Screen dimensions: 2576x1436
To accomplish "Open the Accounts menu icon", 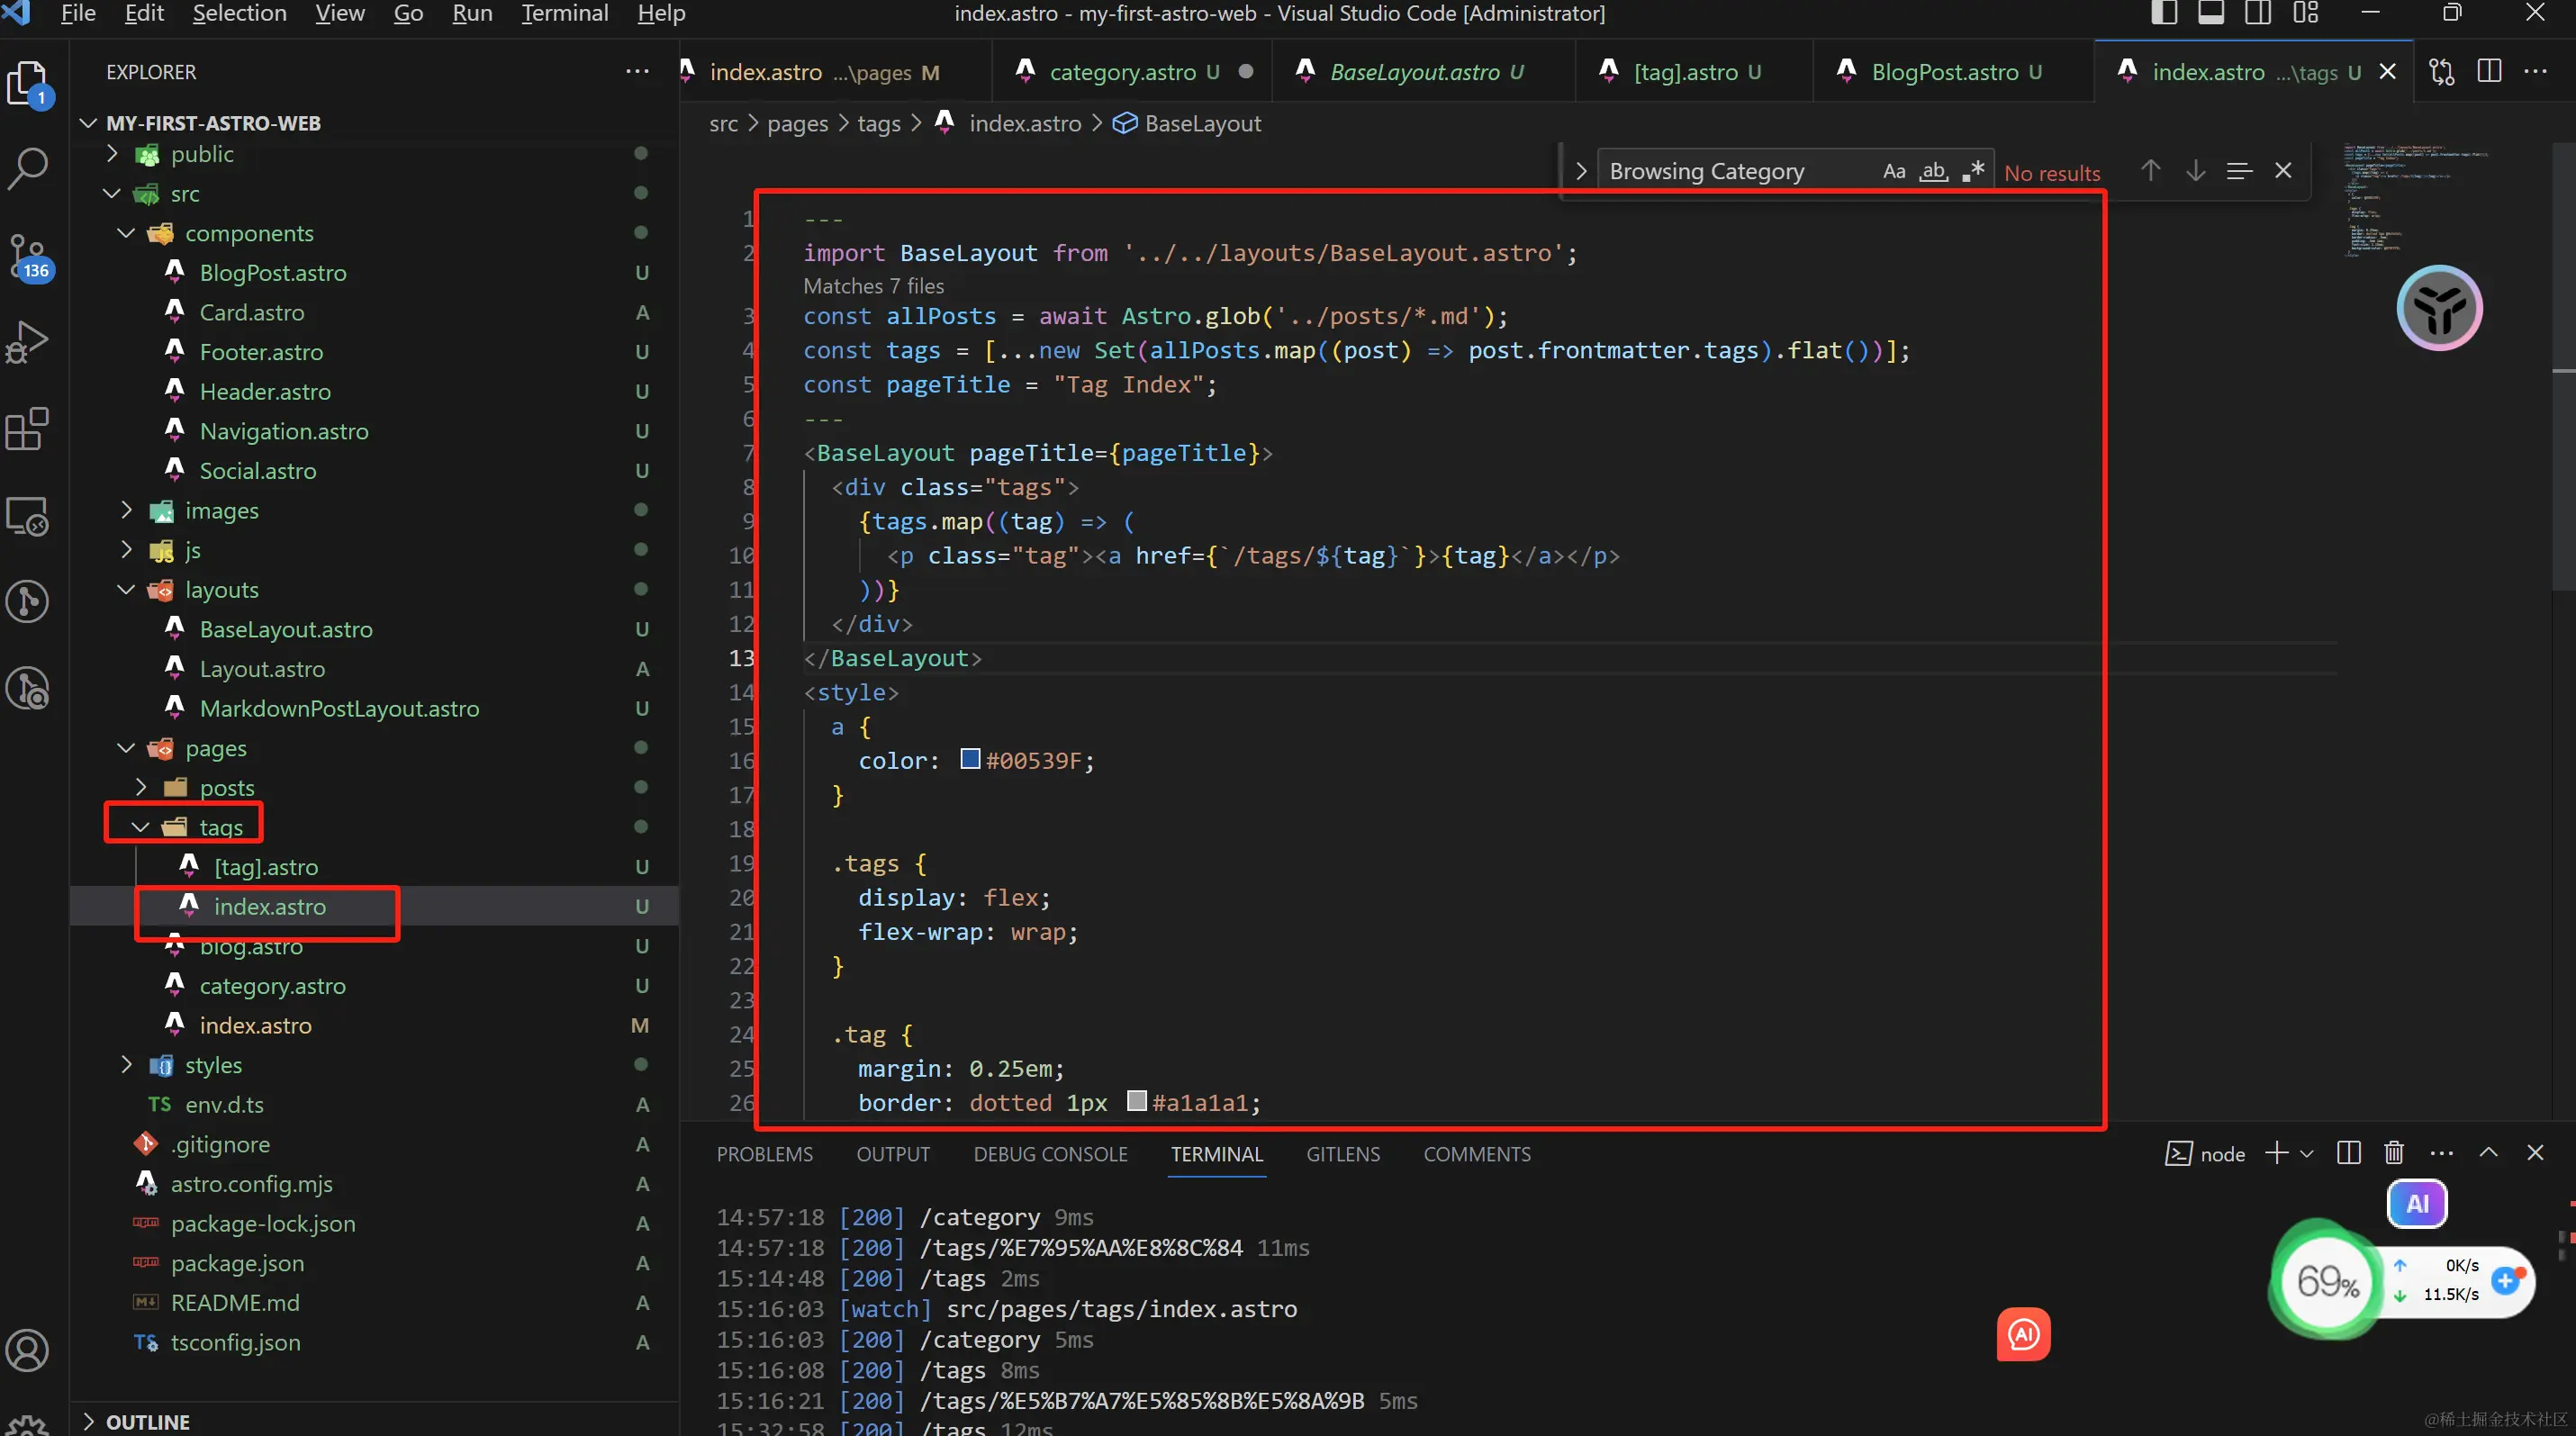I will coord(28,1350).
